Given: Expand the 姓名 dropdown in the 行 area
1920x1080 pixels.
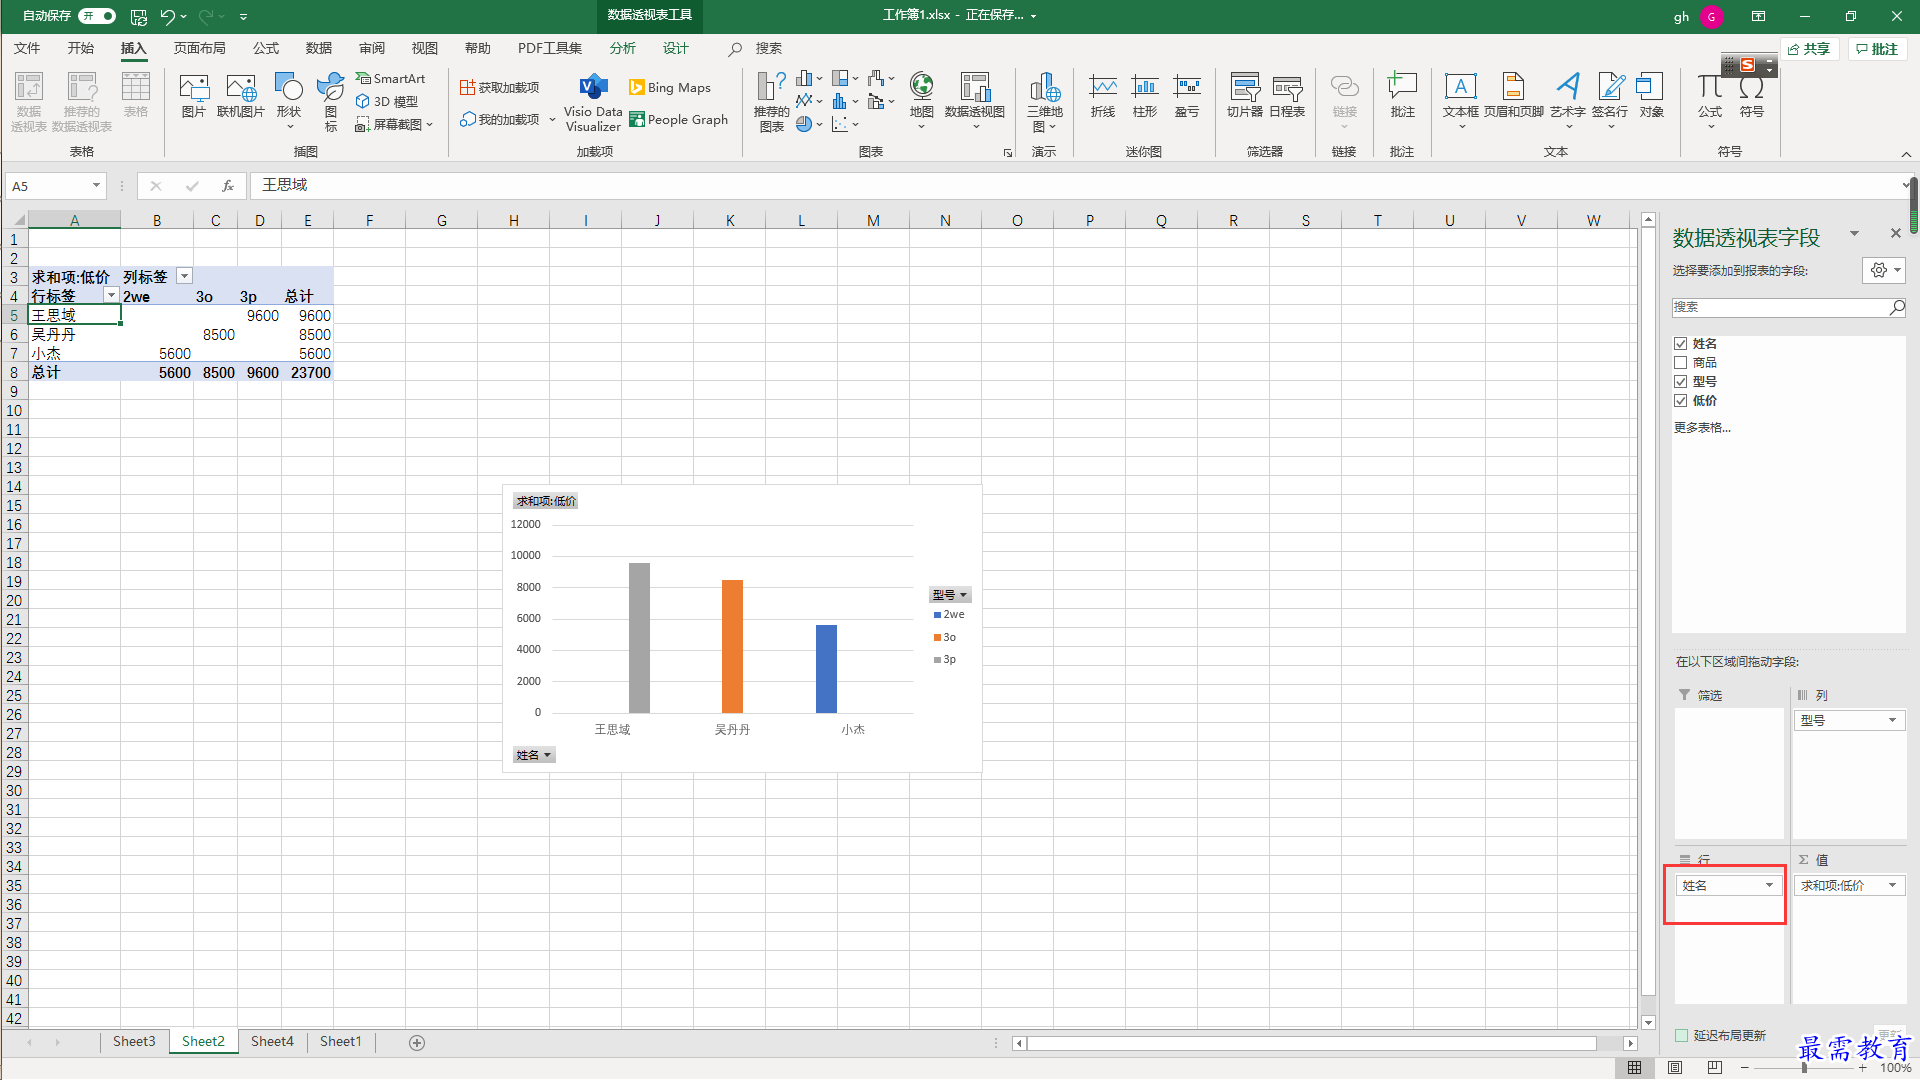Looking at the screenshot, I should point(1769,886).
